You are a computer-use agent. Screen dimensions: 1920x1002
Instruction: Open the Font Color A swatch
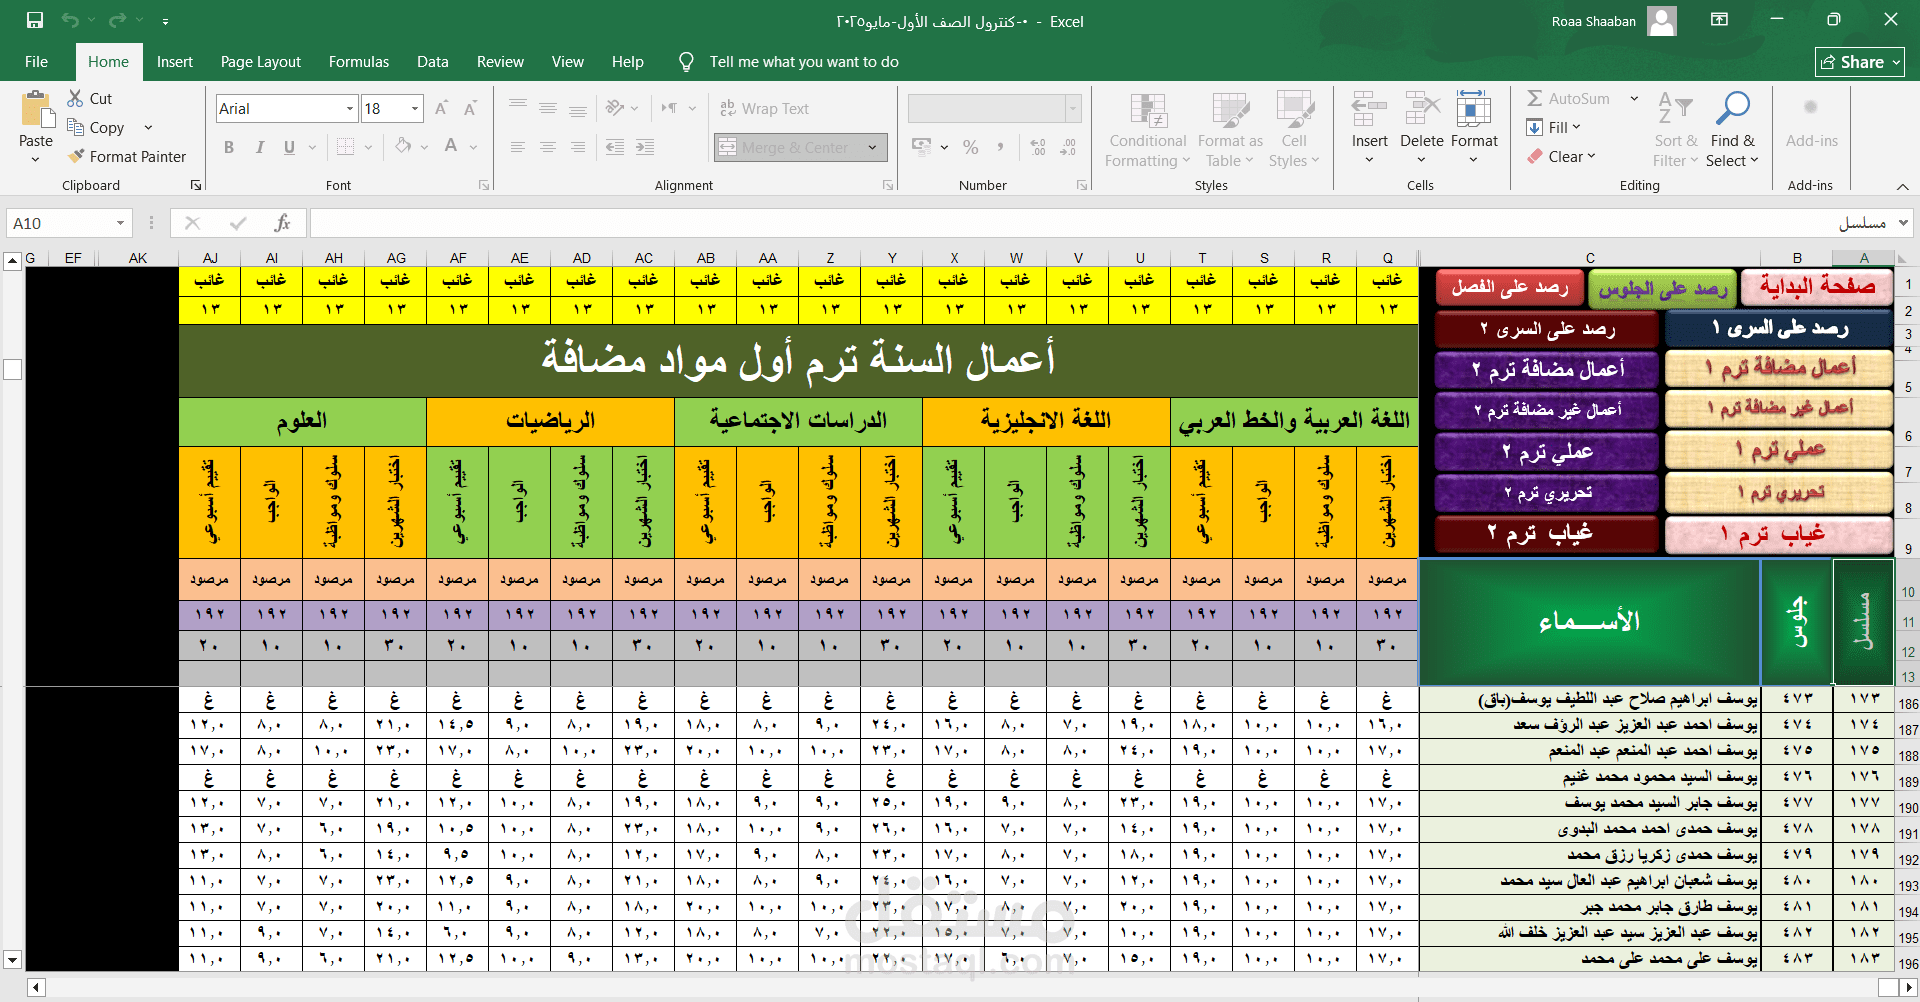click(451, 147)
